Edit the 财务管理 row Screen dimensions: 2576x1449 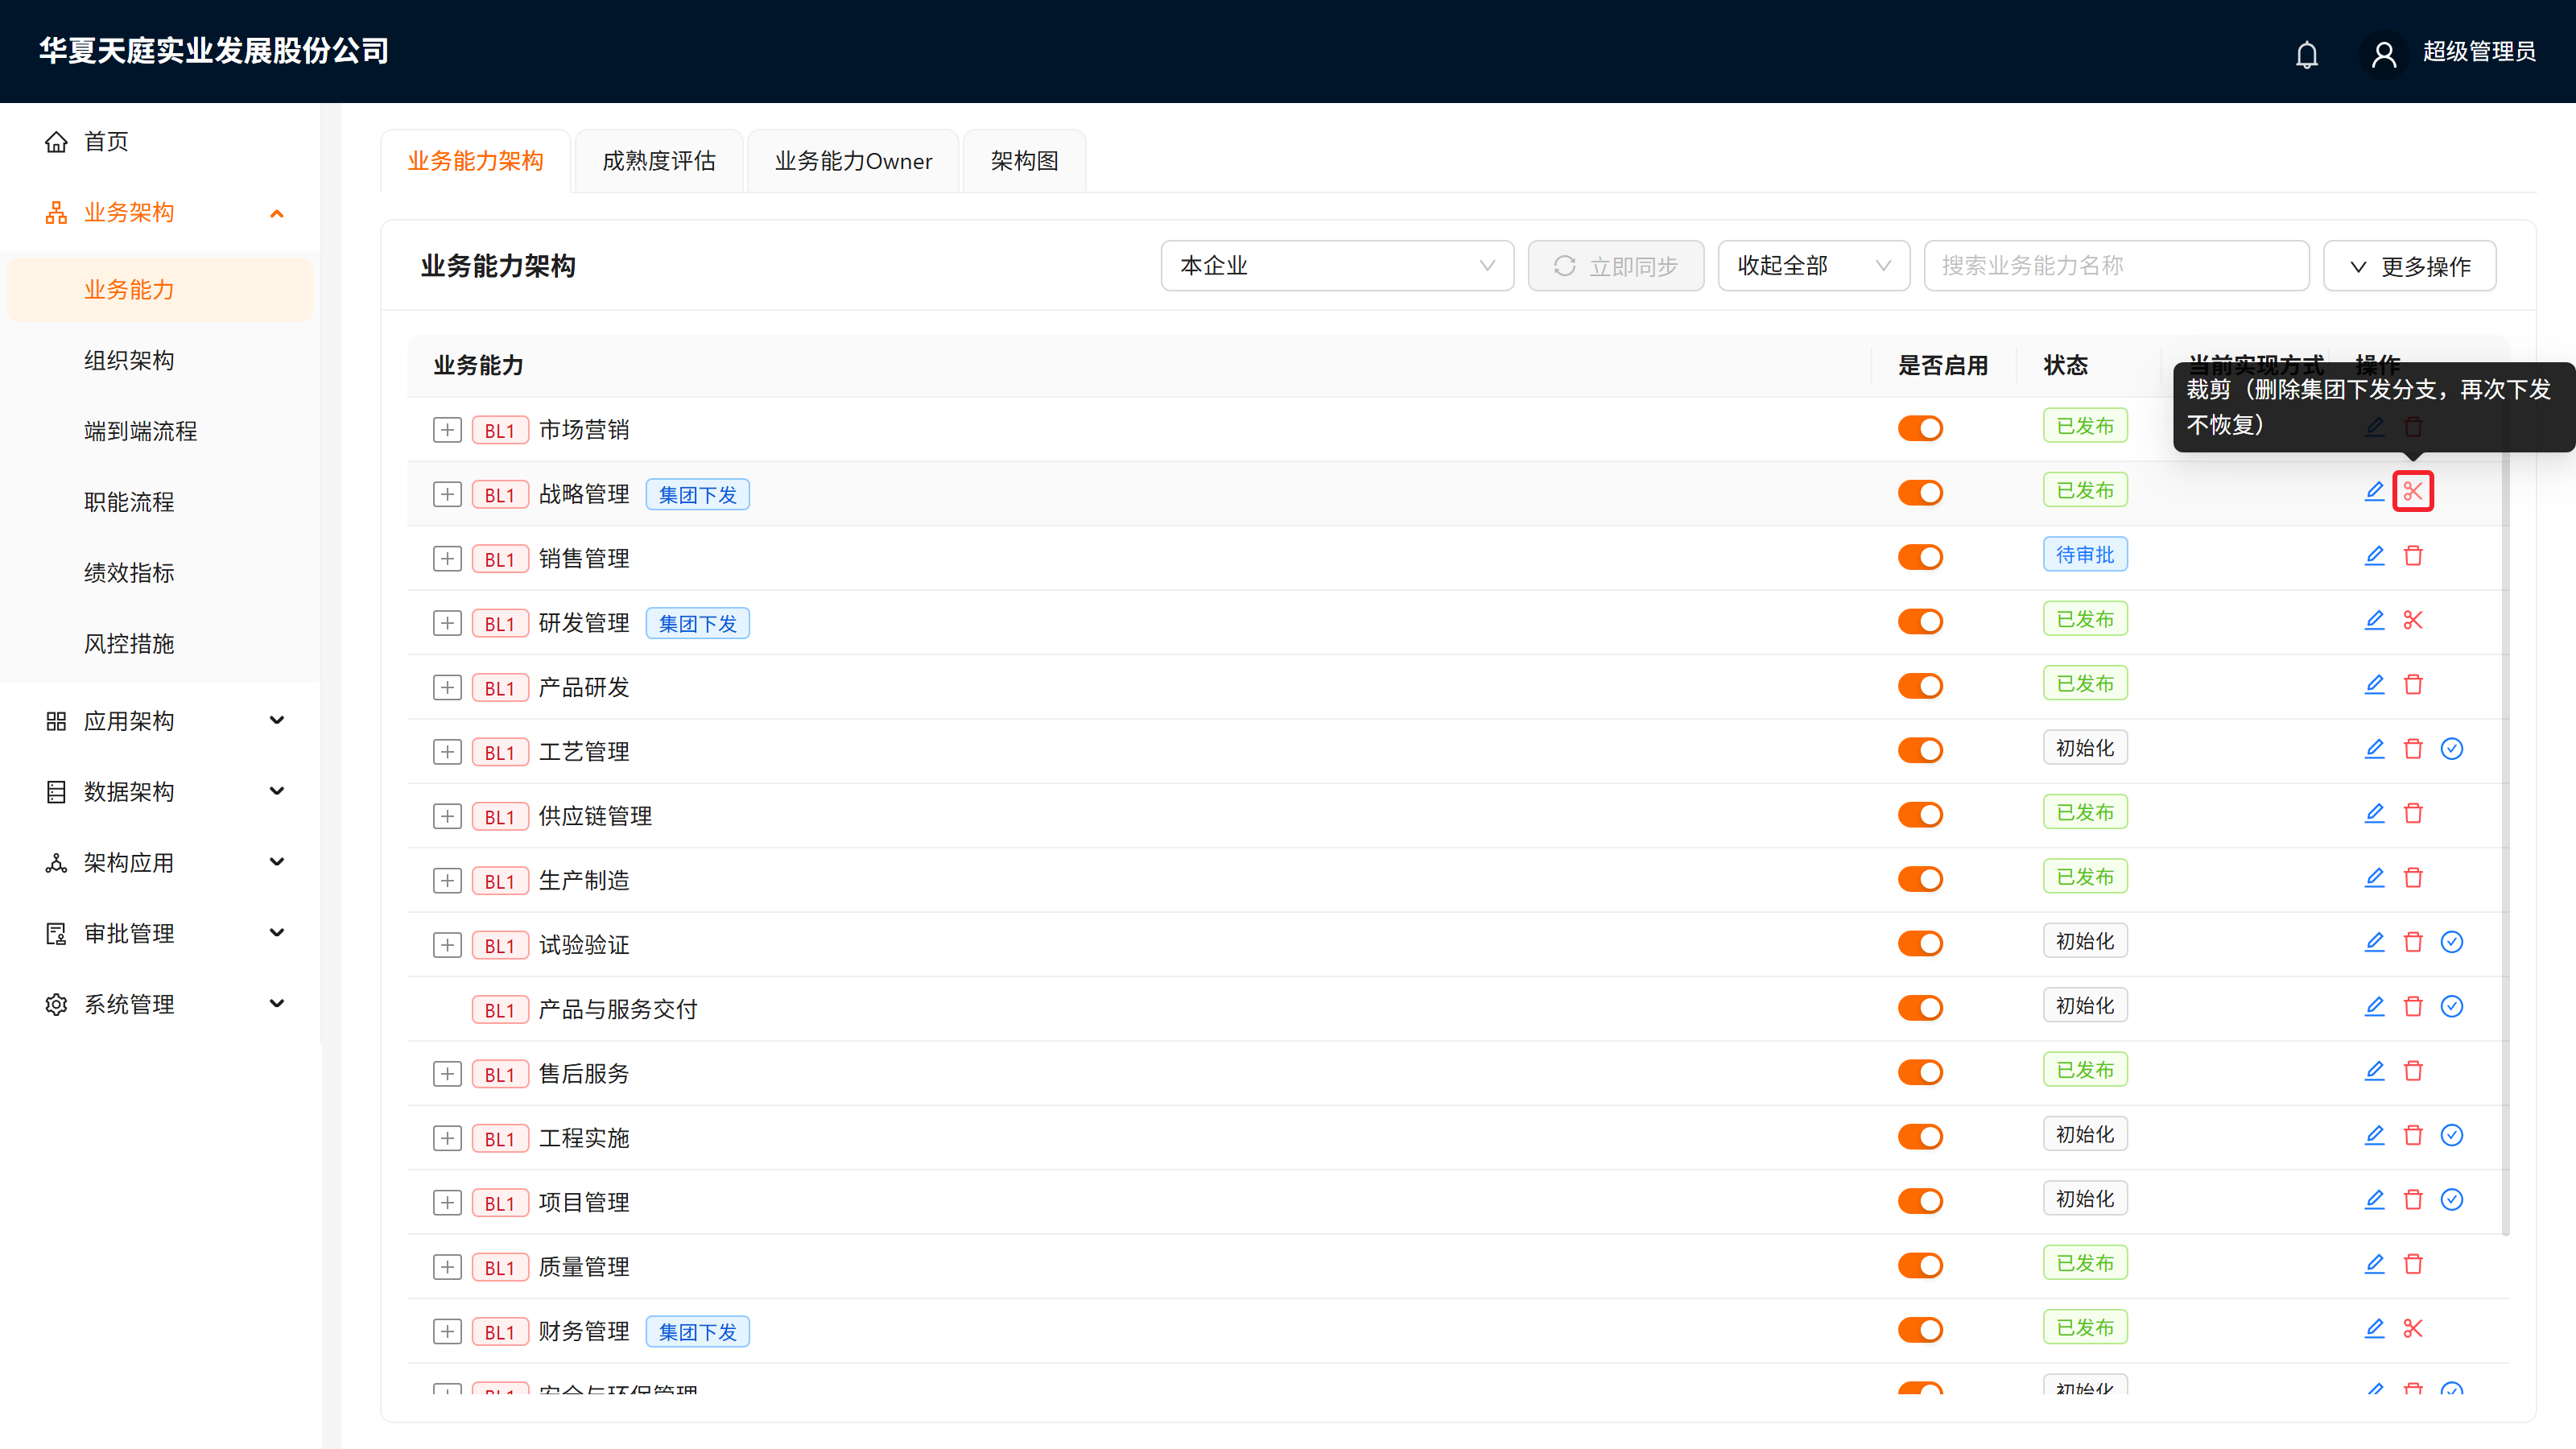pos(2374,1329)
